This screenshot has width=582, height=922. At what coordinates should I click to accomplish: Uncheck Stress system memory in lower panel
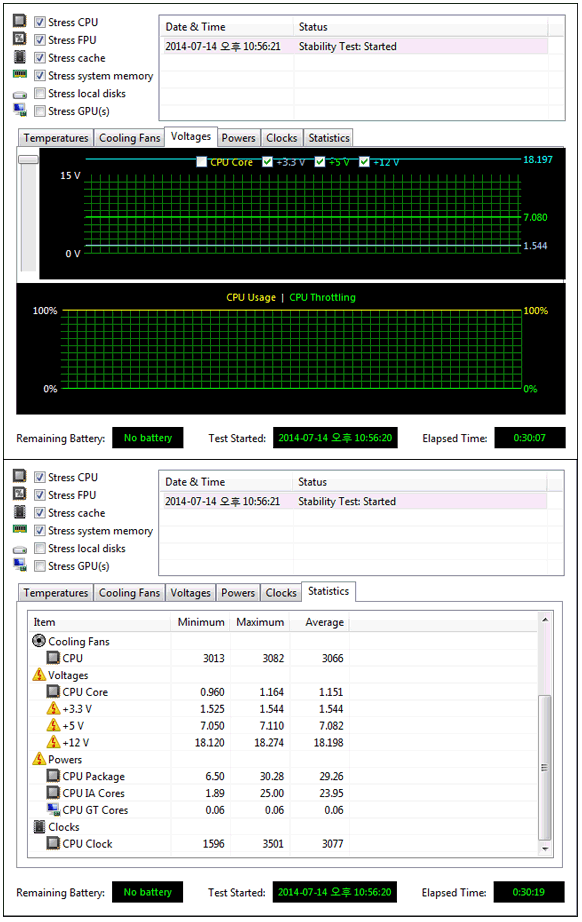click(40, 530)
